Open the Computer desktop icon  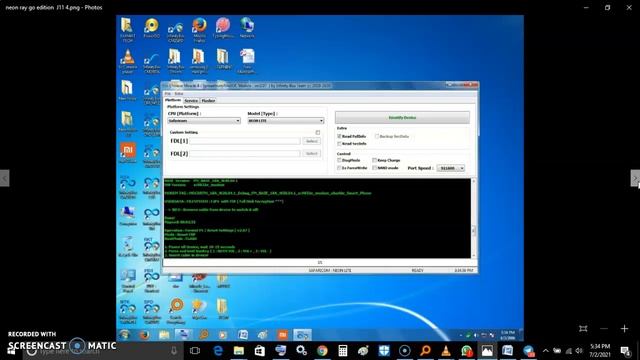[x=128, y=216]
